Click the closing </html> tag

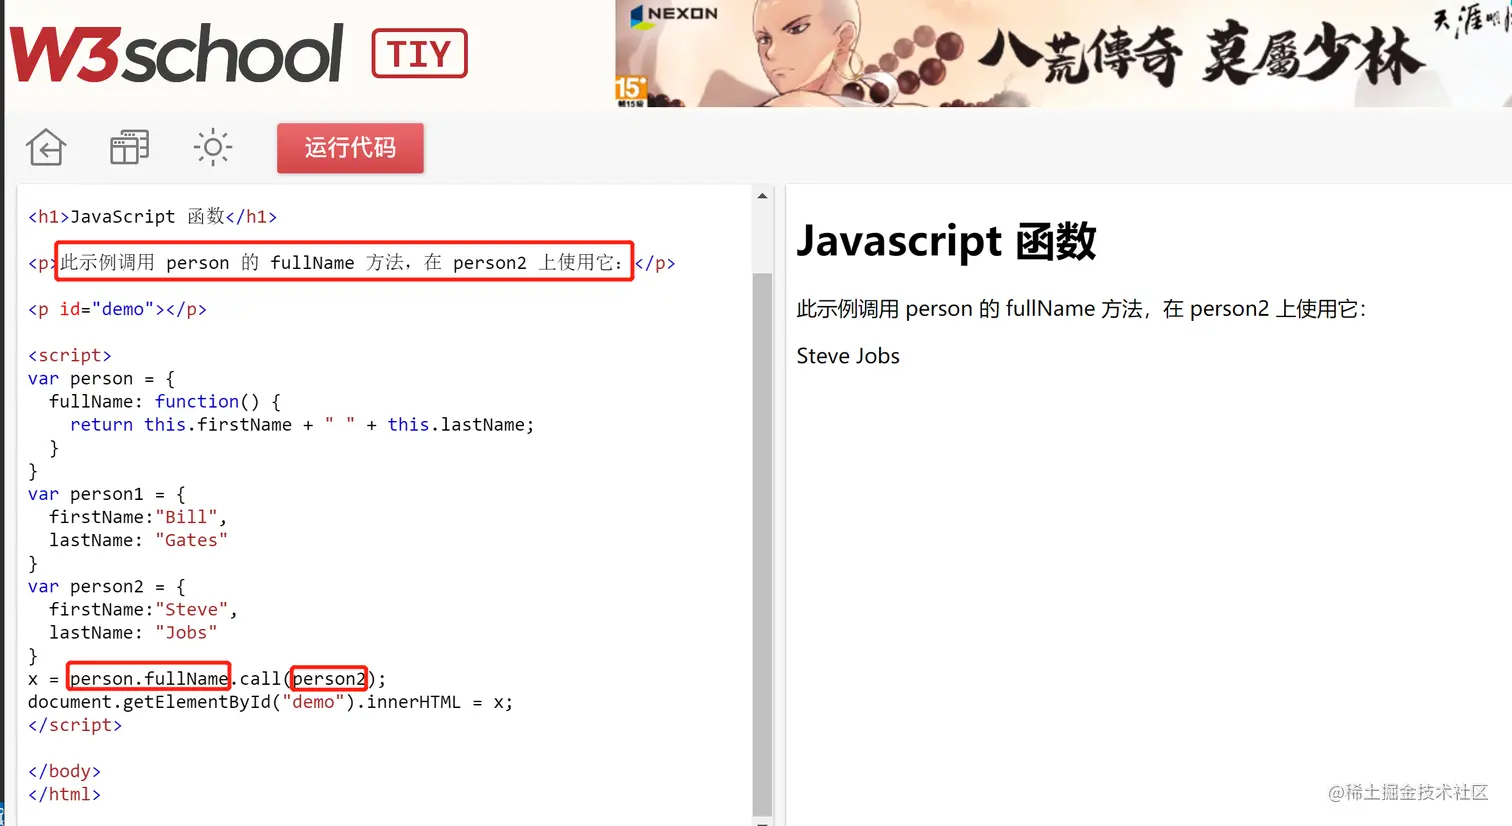(64, 794)
